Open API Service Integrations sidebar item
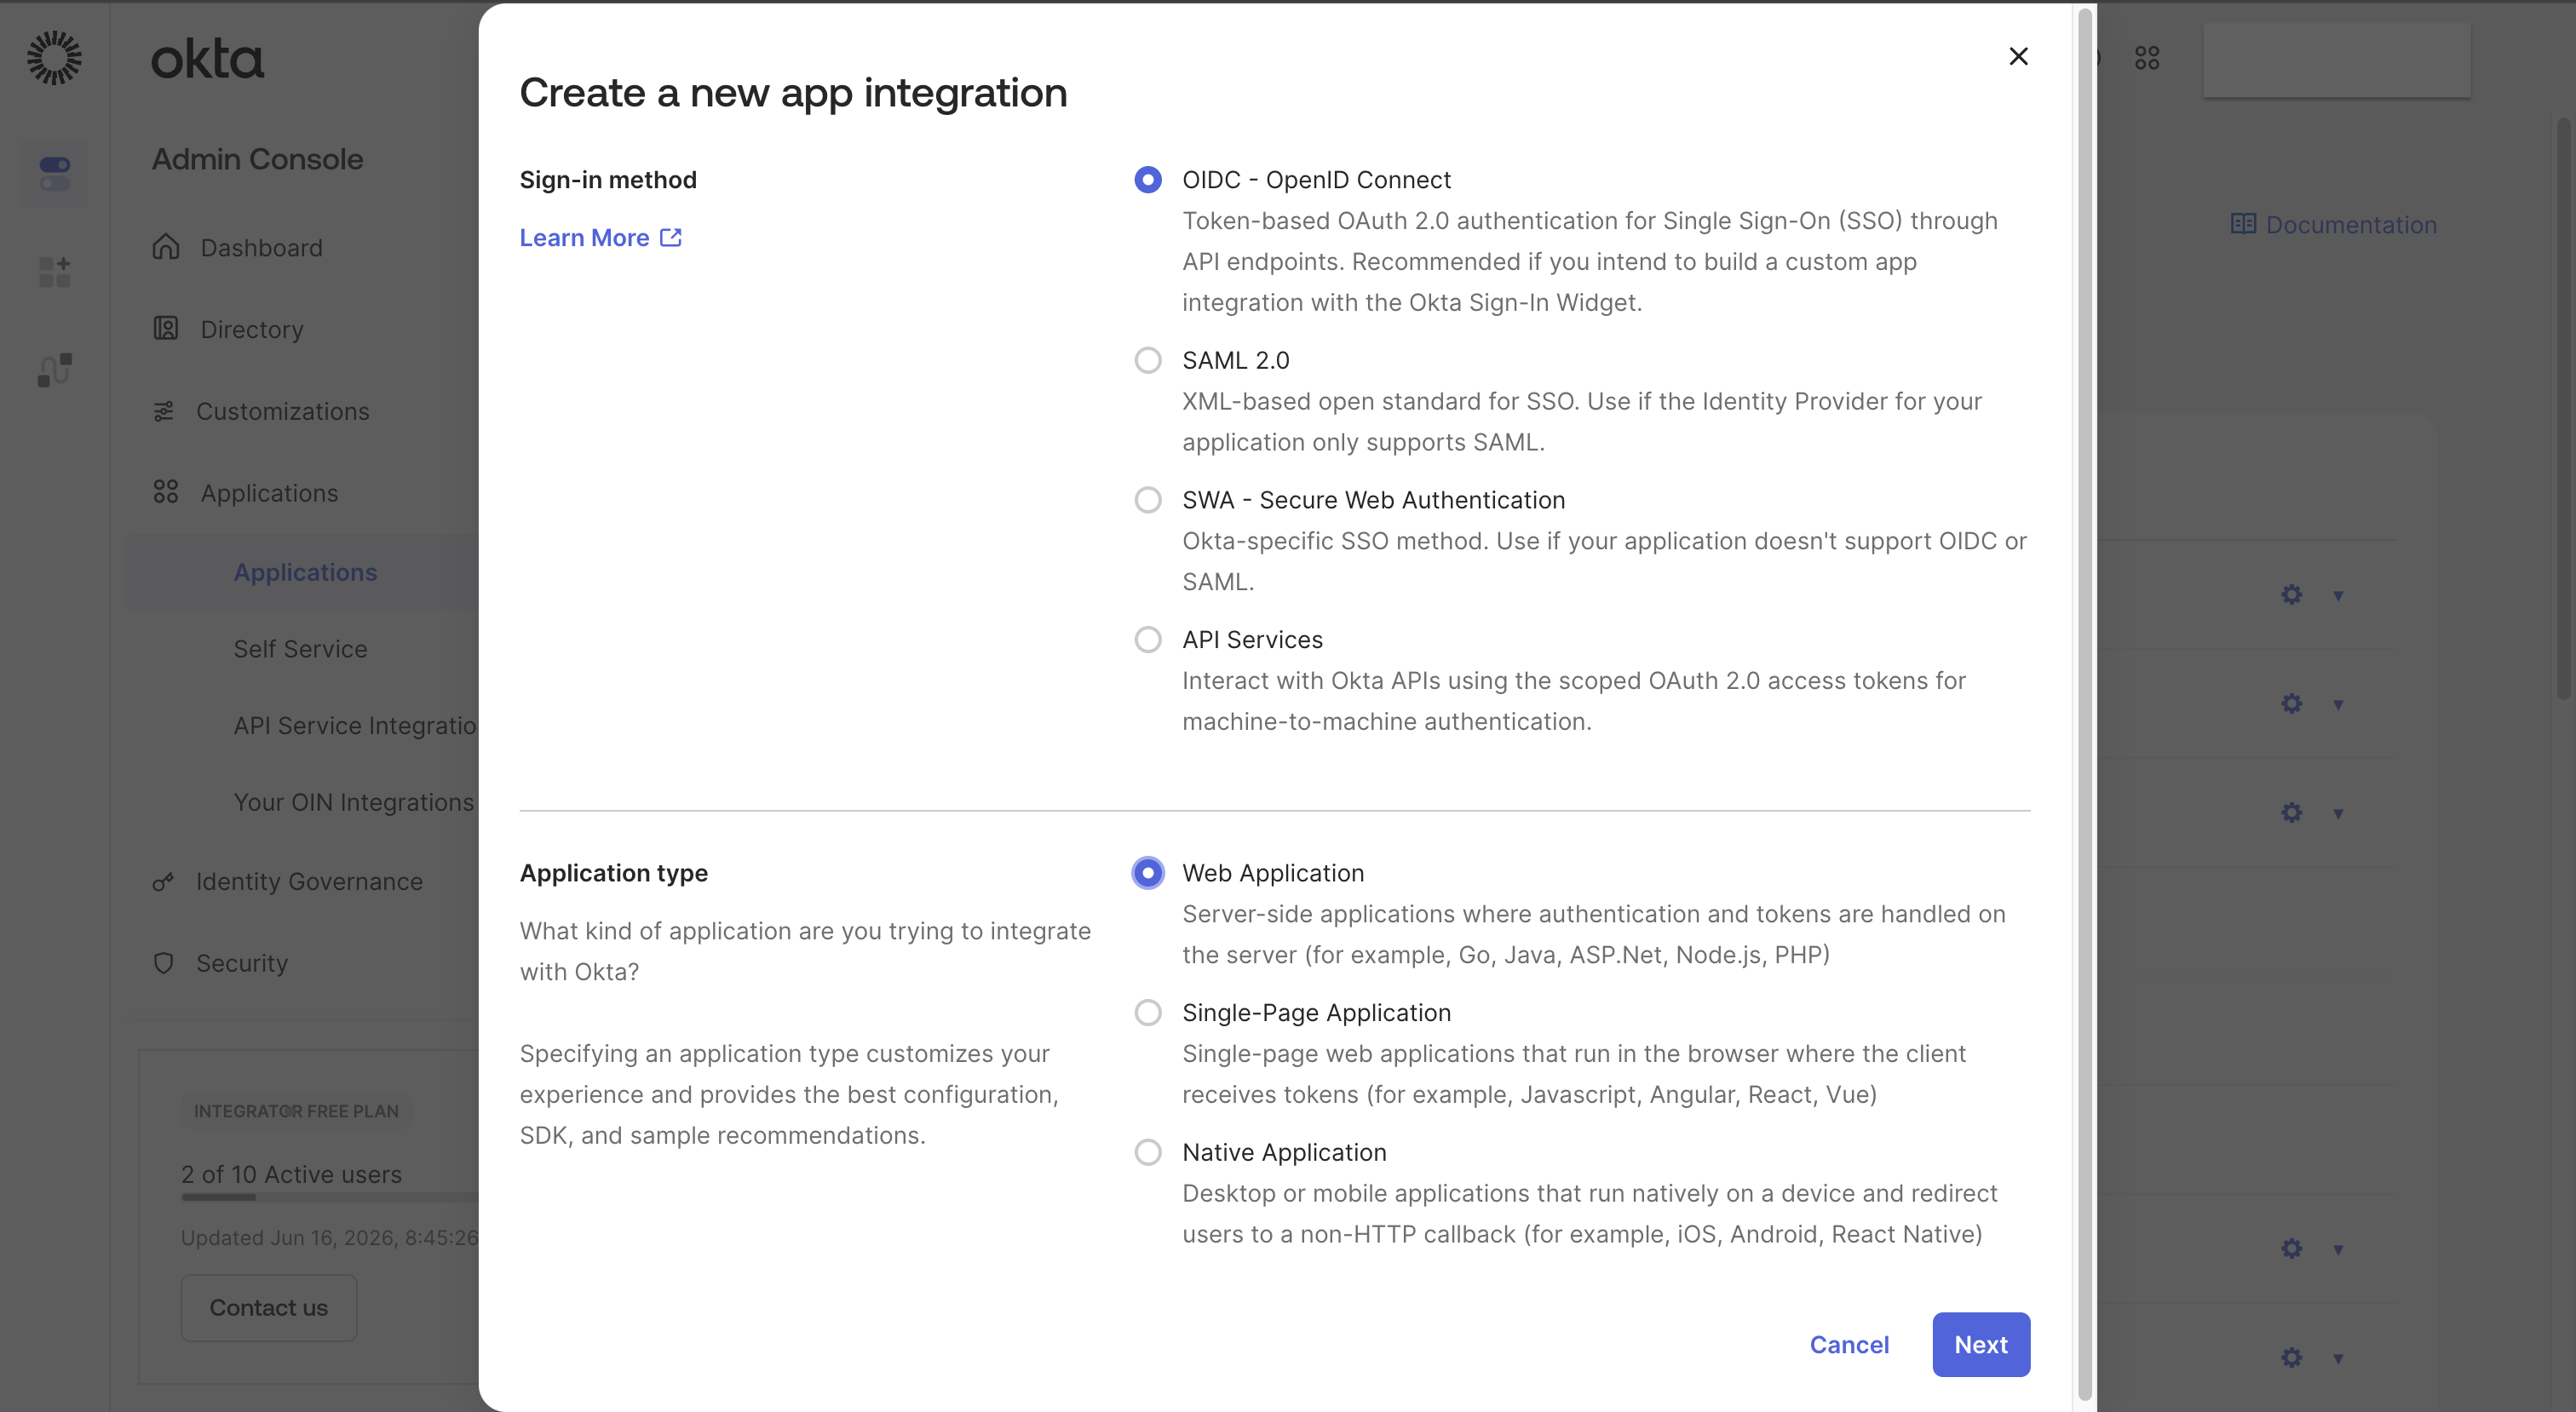Viewport: 2576px width, 1412px height. 355,726
